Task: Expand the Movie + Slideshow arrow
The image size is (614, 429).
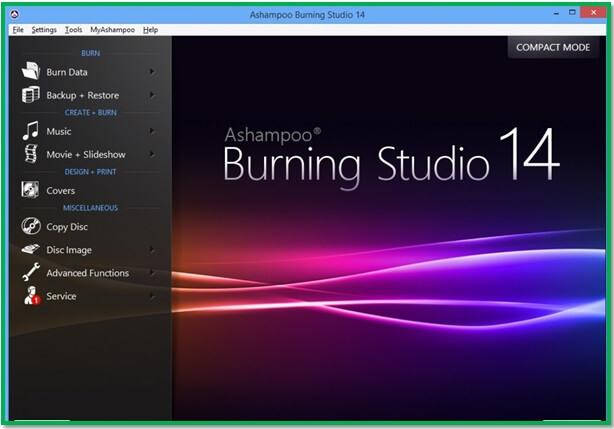Action: 152,154
